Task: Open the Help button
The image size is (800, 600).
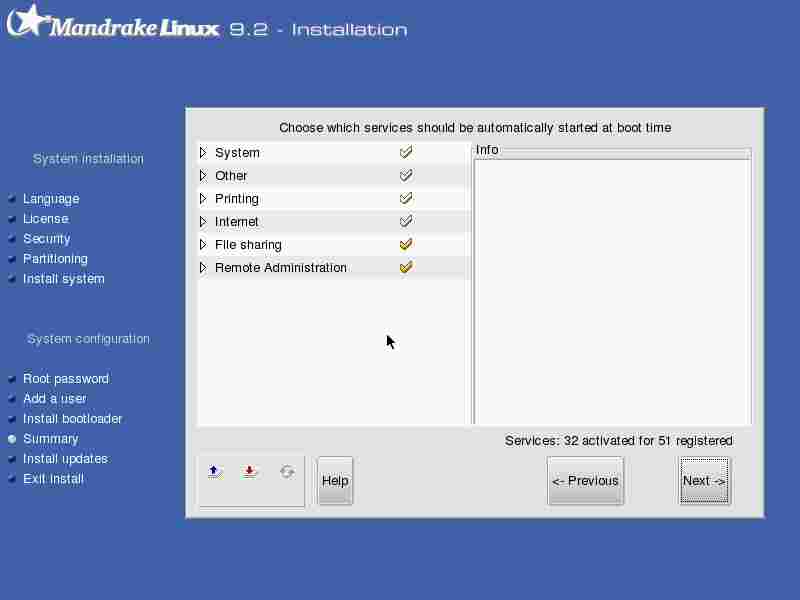Action: point(335,481)
